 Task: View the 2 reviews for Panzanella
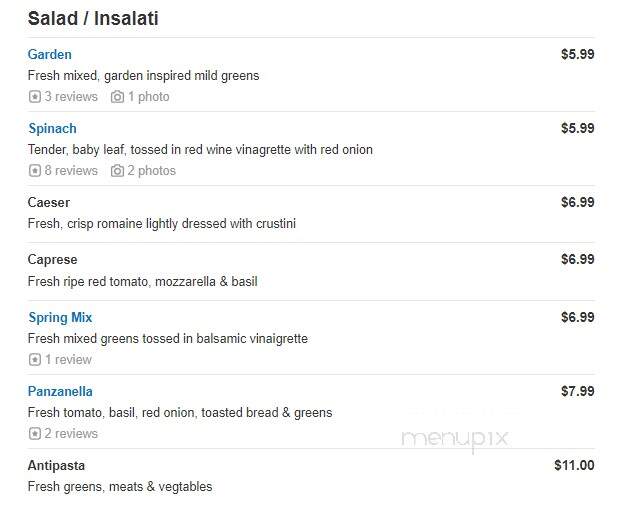(71, 434)
